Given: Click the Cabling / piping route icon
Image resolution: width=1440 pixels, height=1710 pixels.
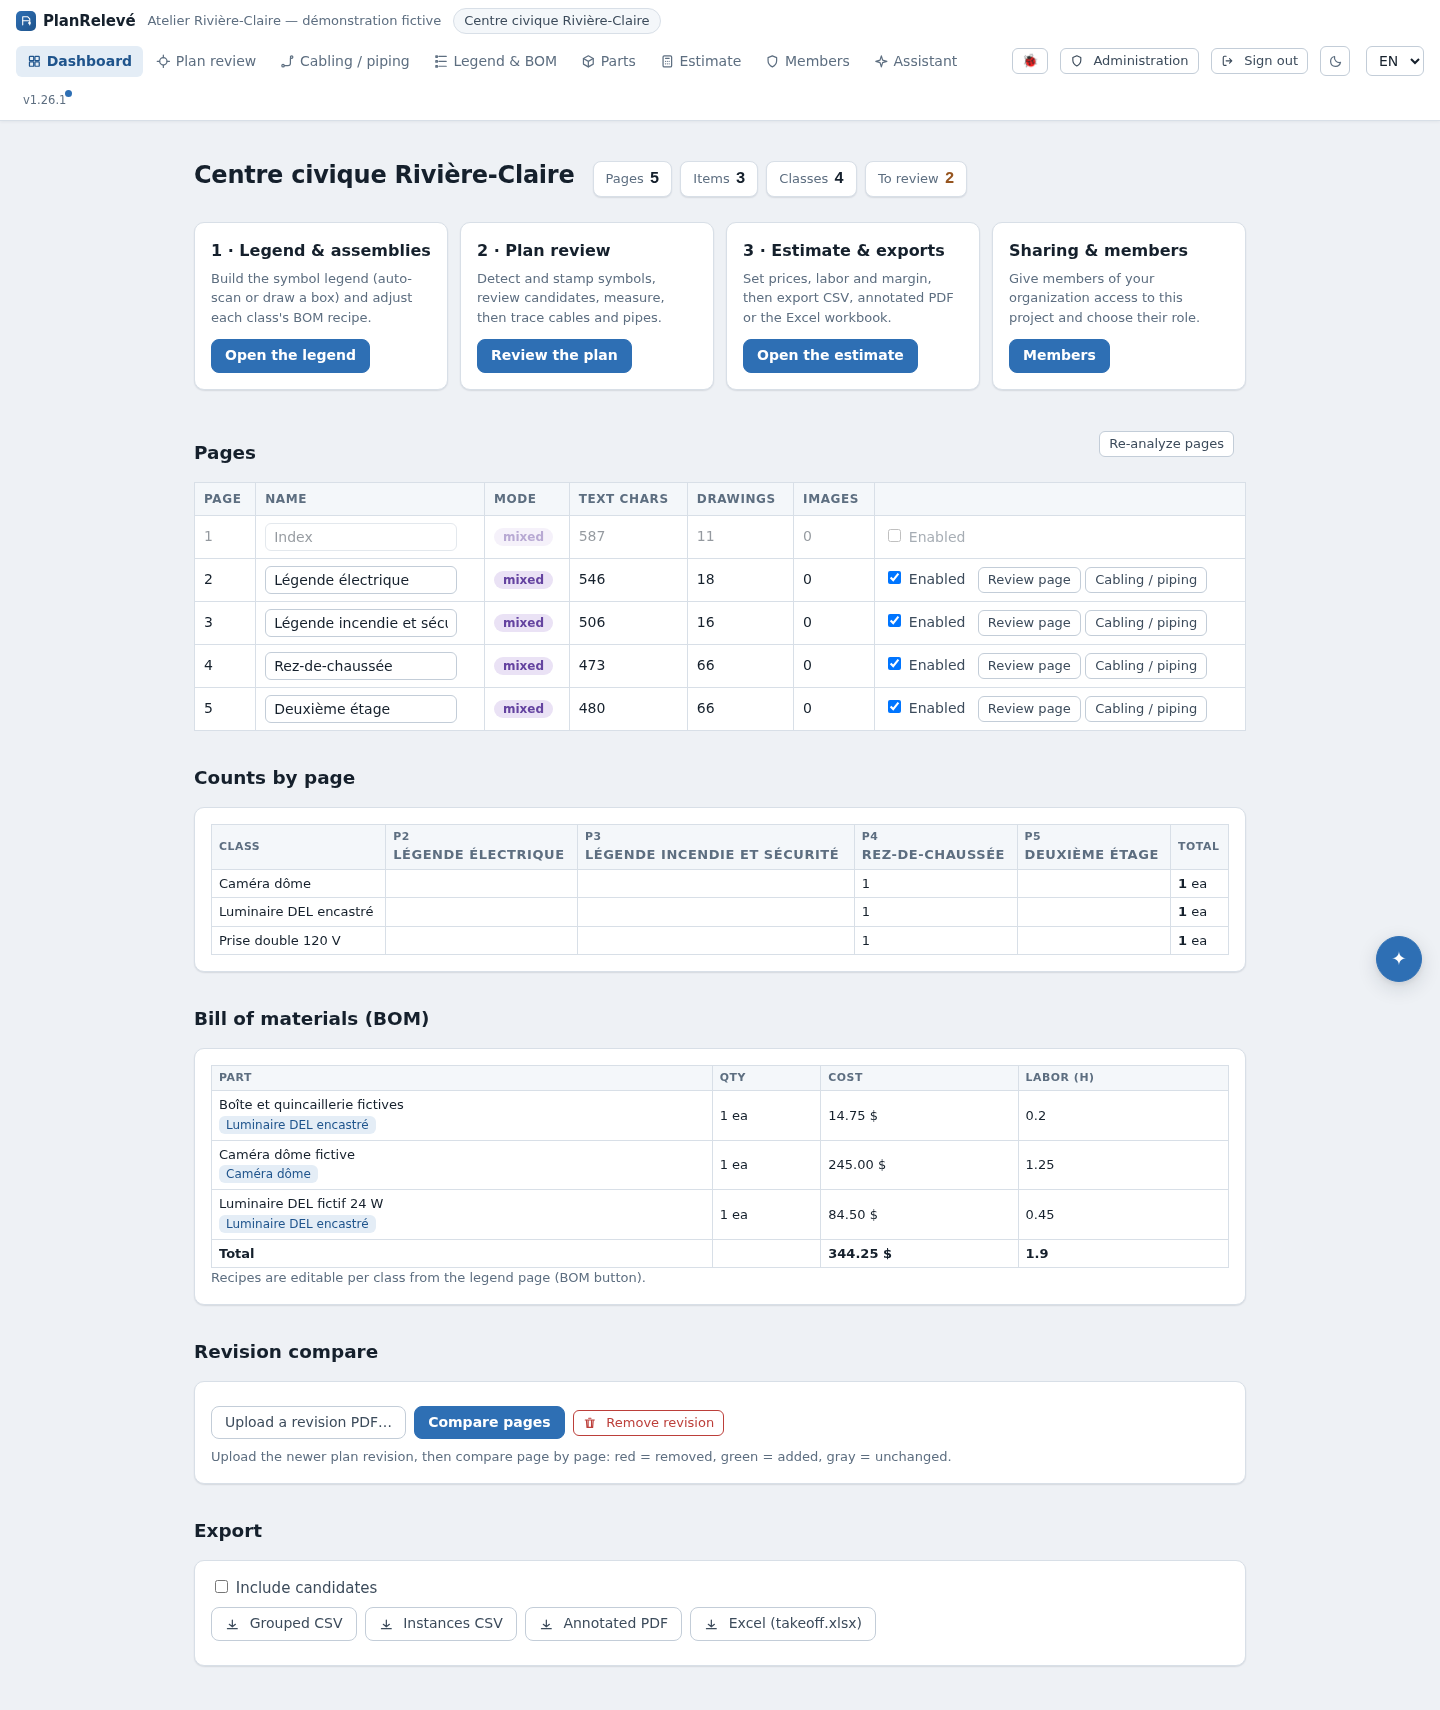Looking at the screenshot, I should click(x=287, y=61).
